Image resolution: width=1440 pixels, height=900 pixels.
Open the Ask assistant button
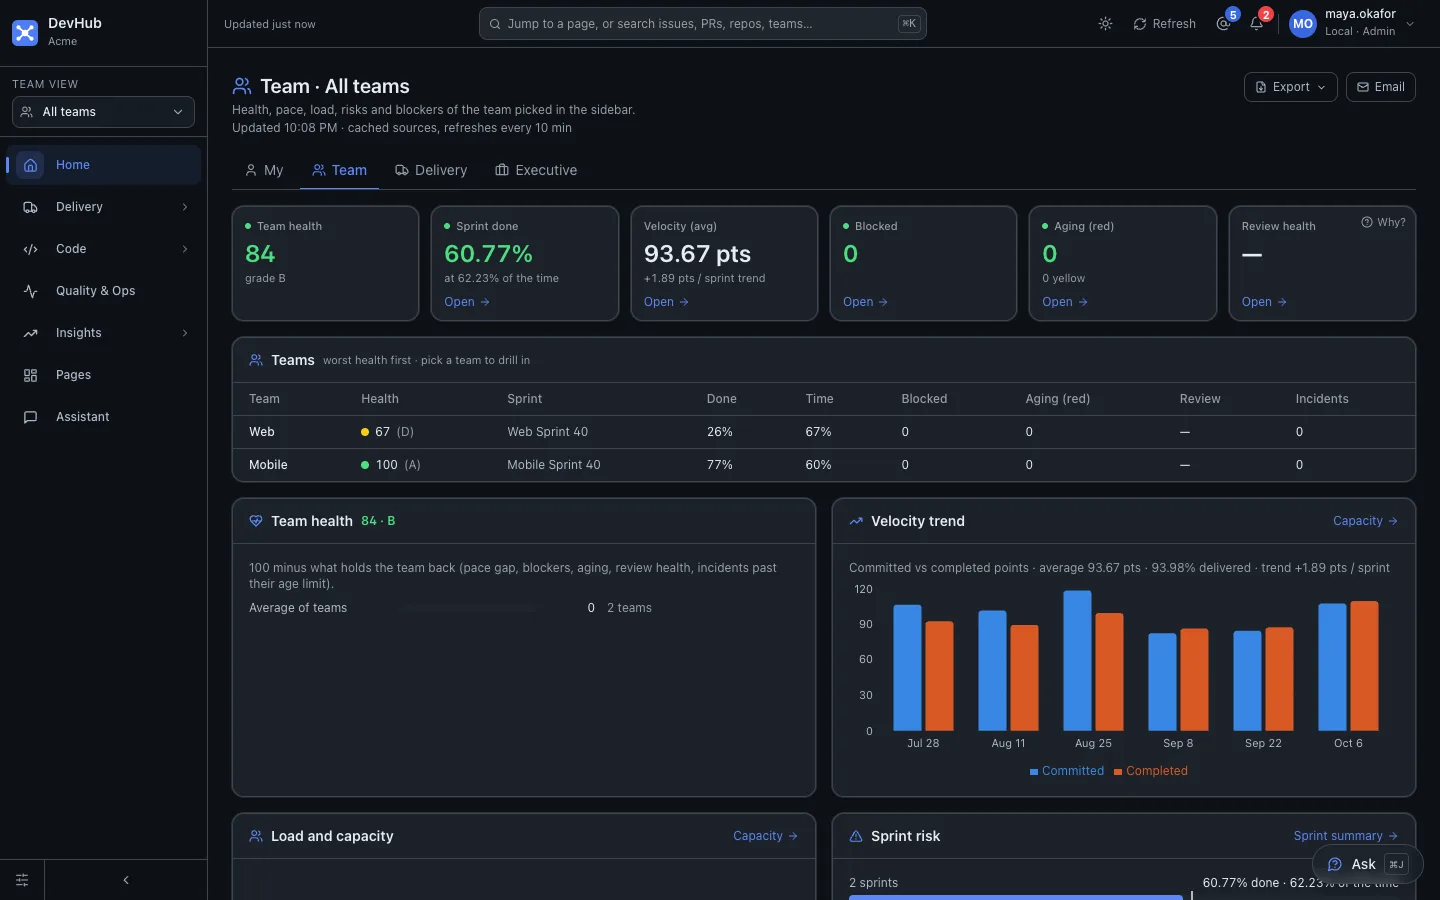coord(1367,864)
